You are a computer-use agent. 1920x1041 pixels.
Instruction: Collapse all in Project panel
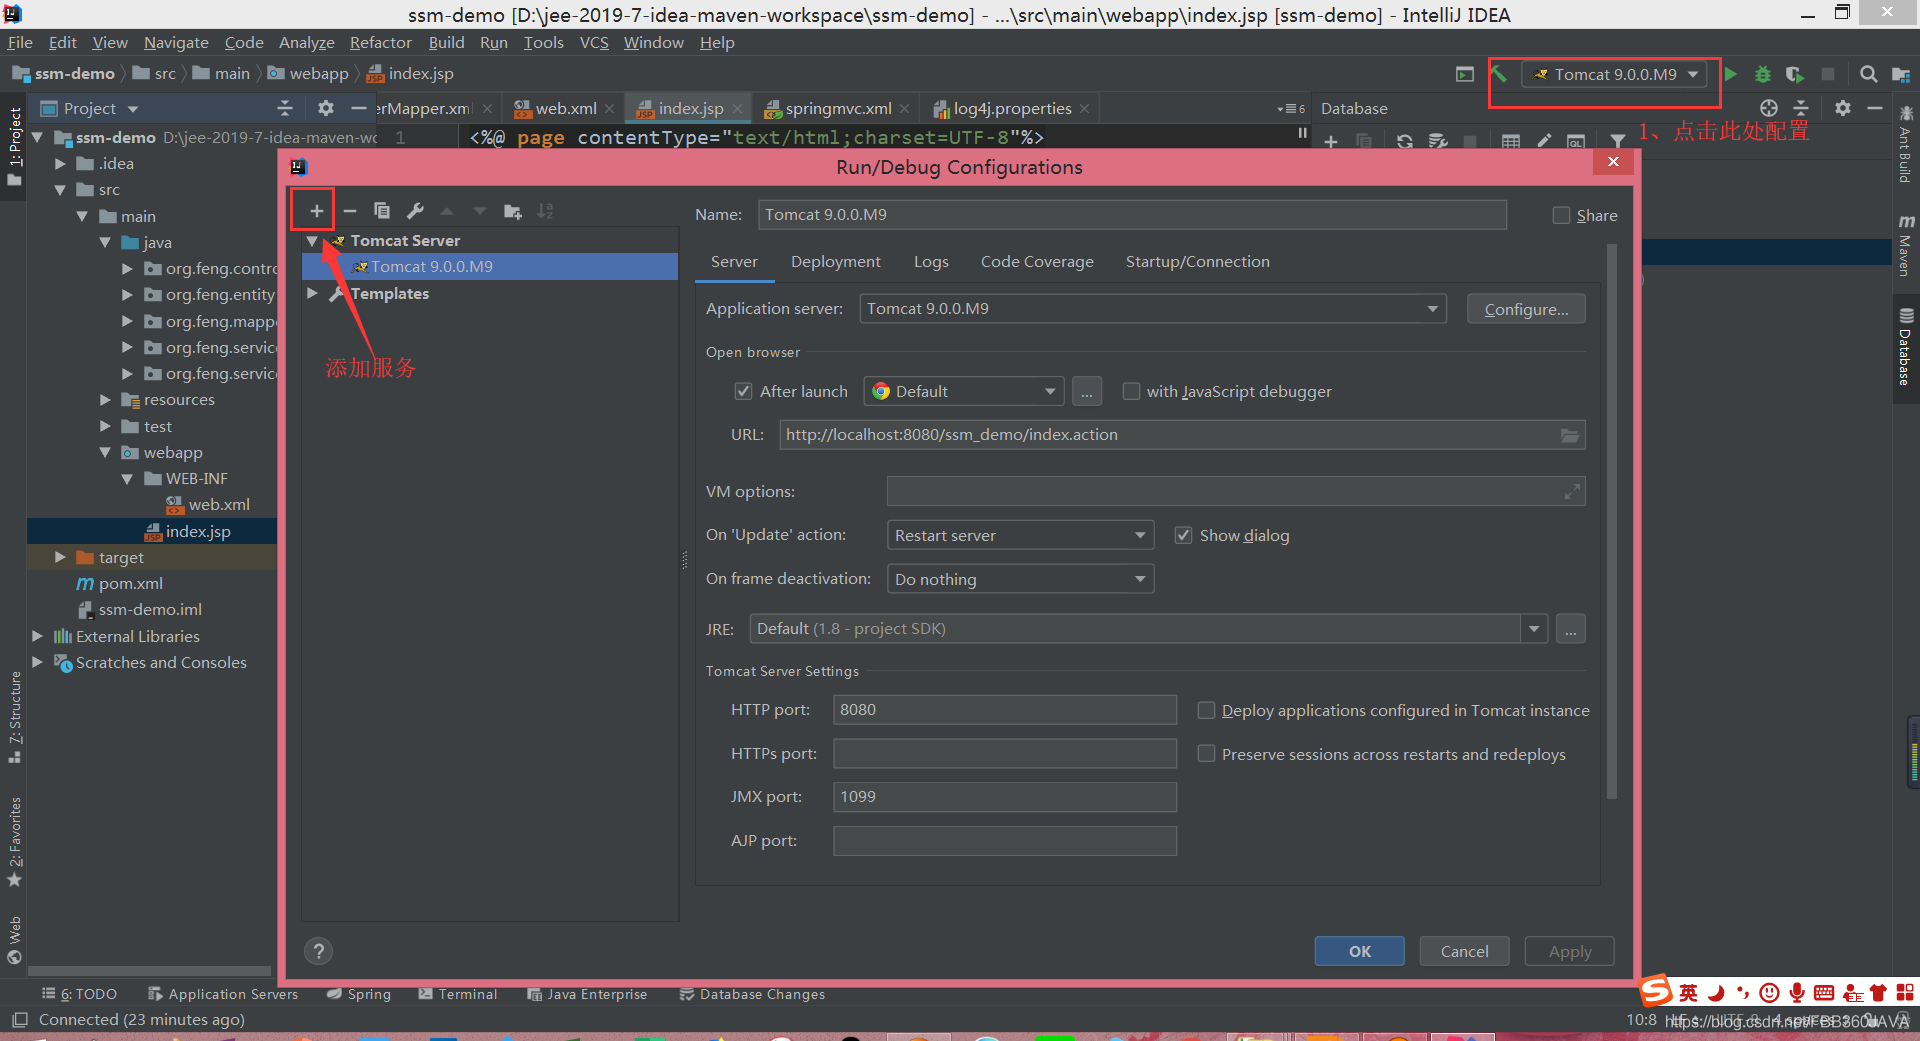click(285, 108)
